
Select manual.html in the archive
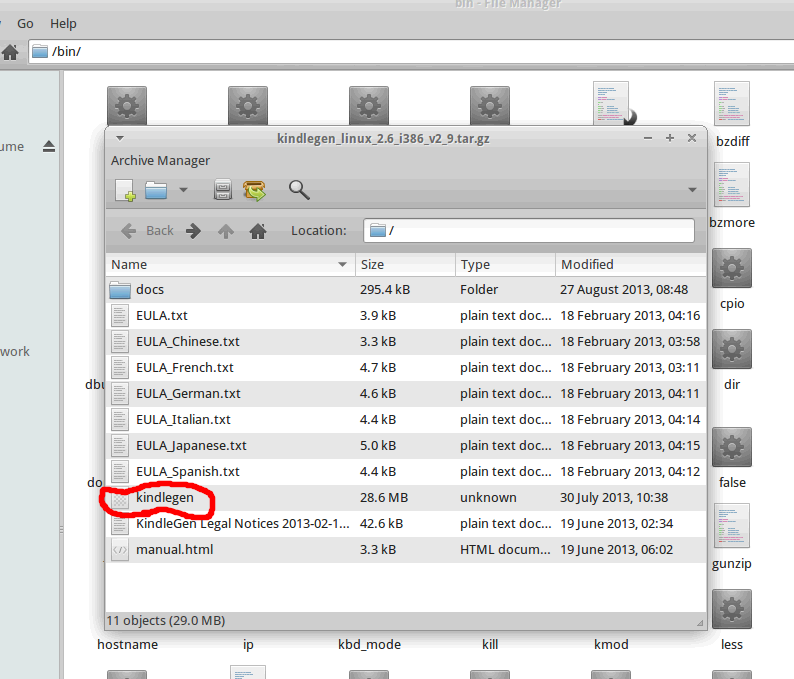tap(406, 550)
